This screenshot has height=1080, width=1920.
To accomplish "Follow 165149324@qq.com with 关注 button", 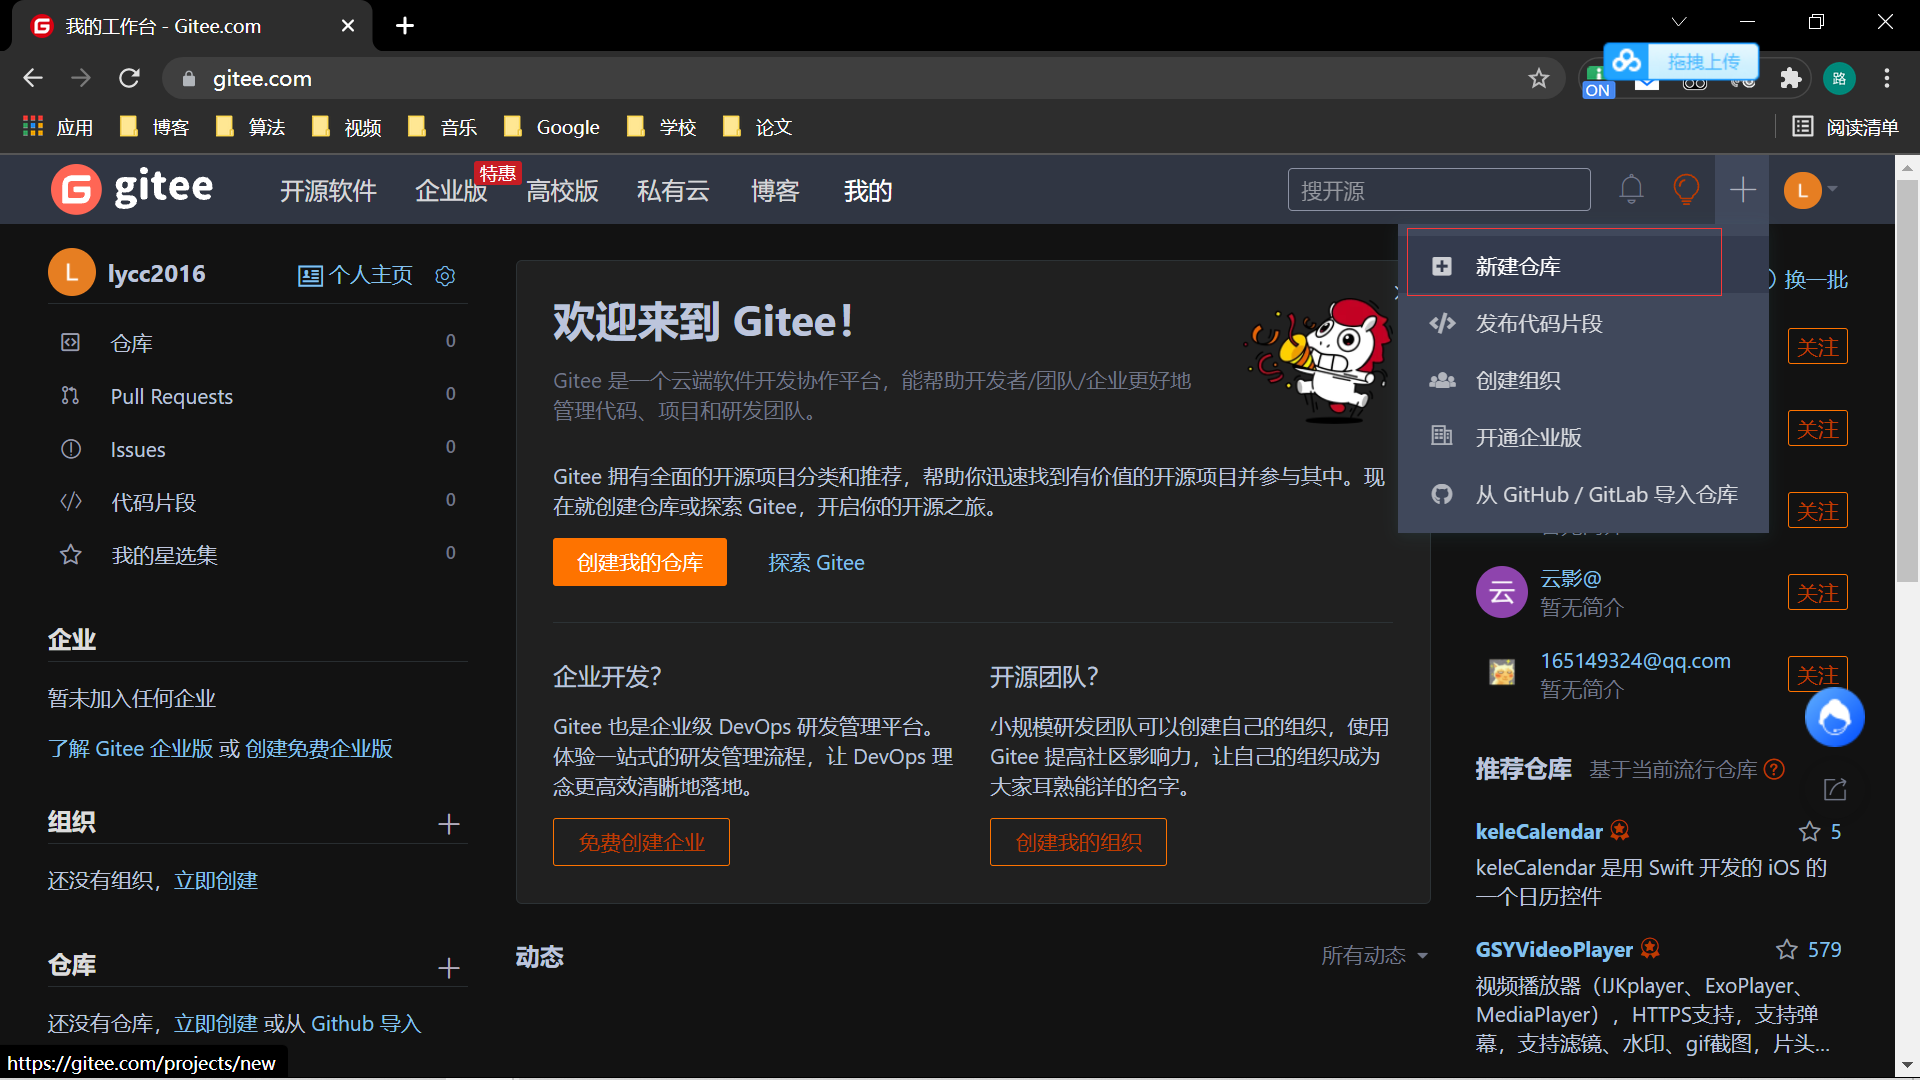I will click(x=1817, y=675).
